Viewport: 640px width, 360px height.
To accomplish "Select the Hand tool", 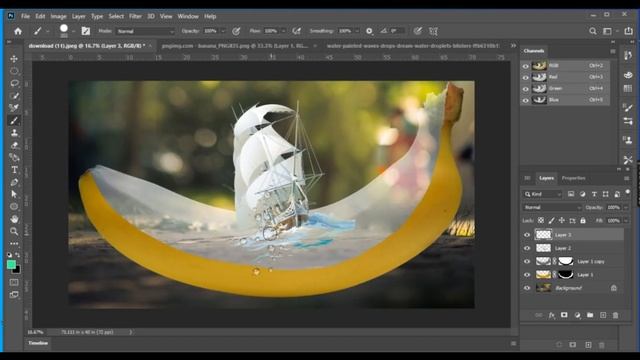I will [x=14, y=219].
